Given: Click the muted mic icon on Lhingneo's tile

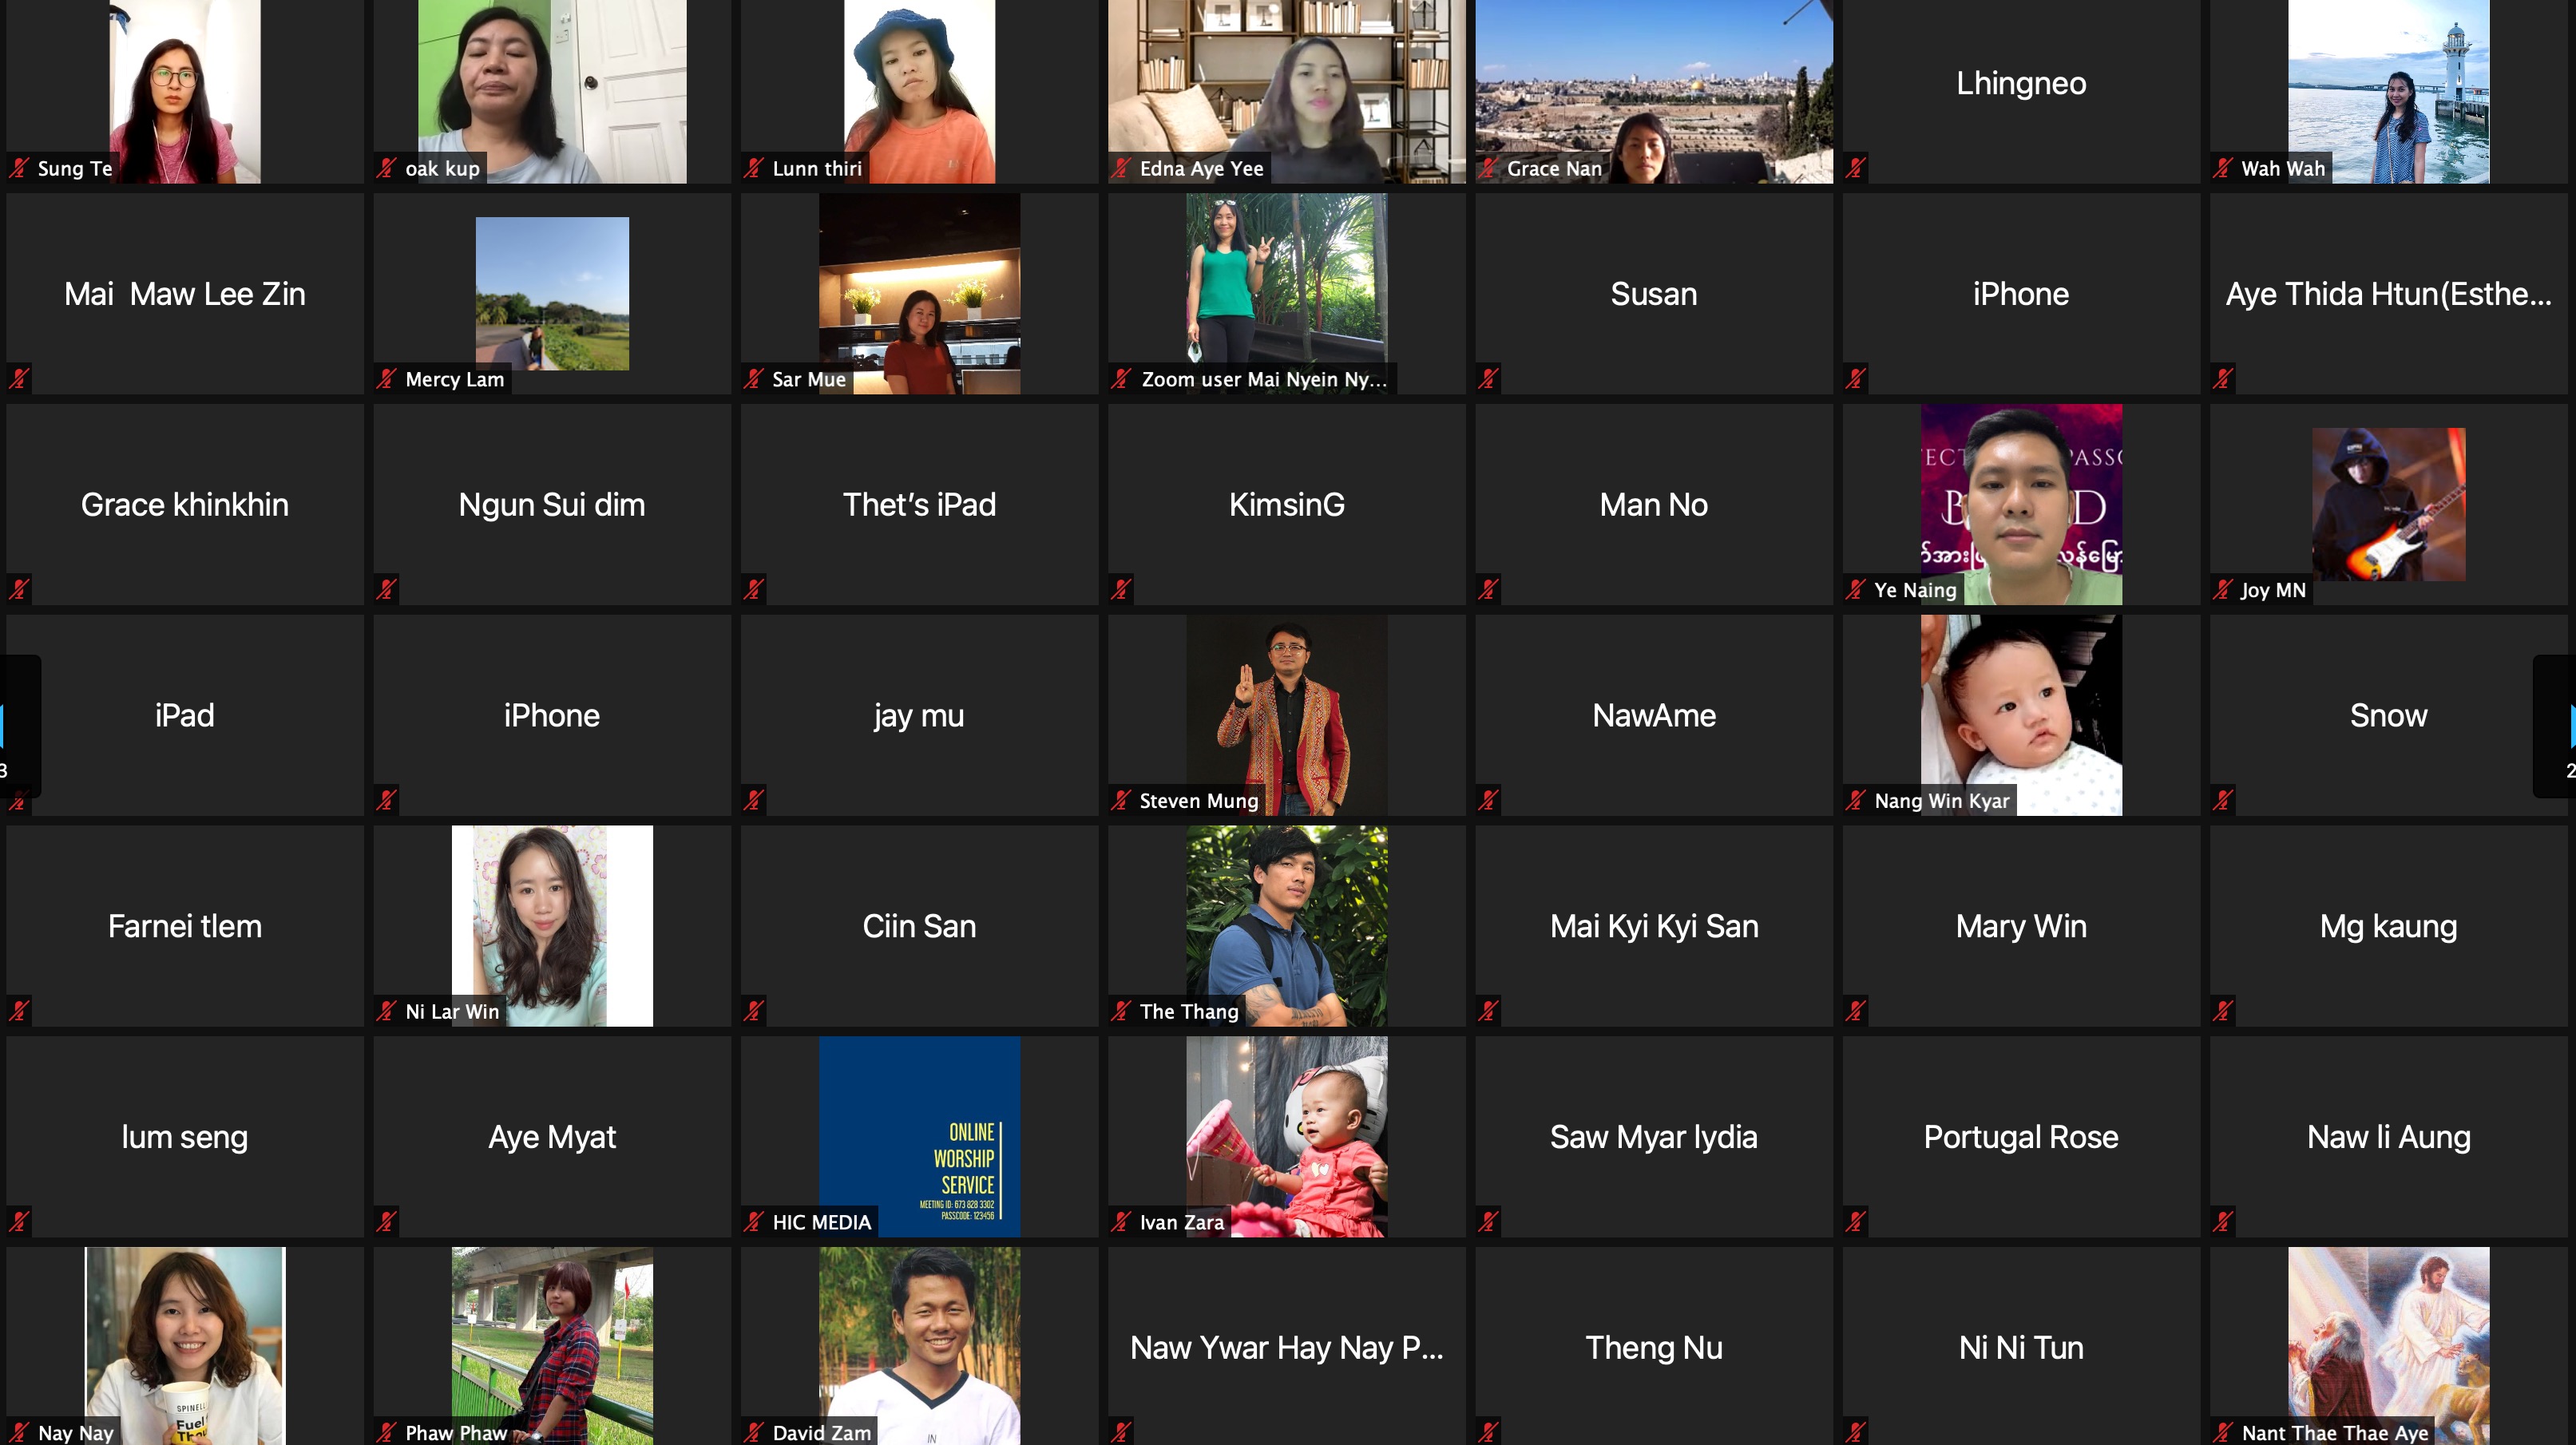Looking at the screenshot, I should point(1856,168).
